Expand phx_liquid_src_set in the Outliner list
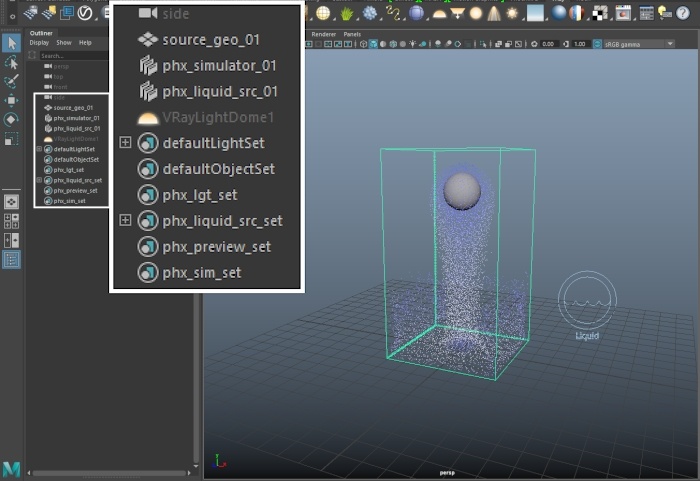This screenshot has height=481, width=700. click(39, 180)
